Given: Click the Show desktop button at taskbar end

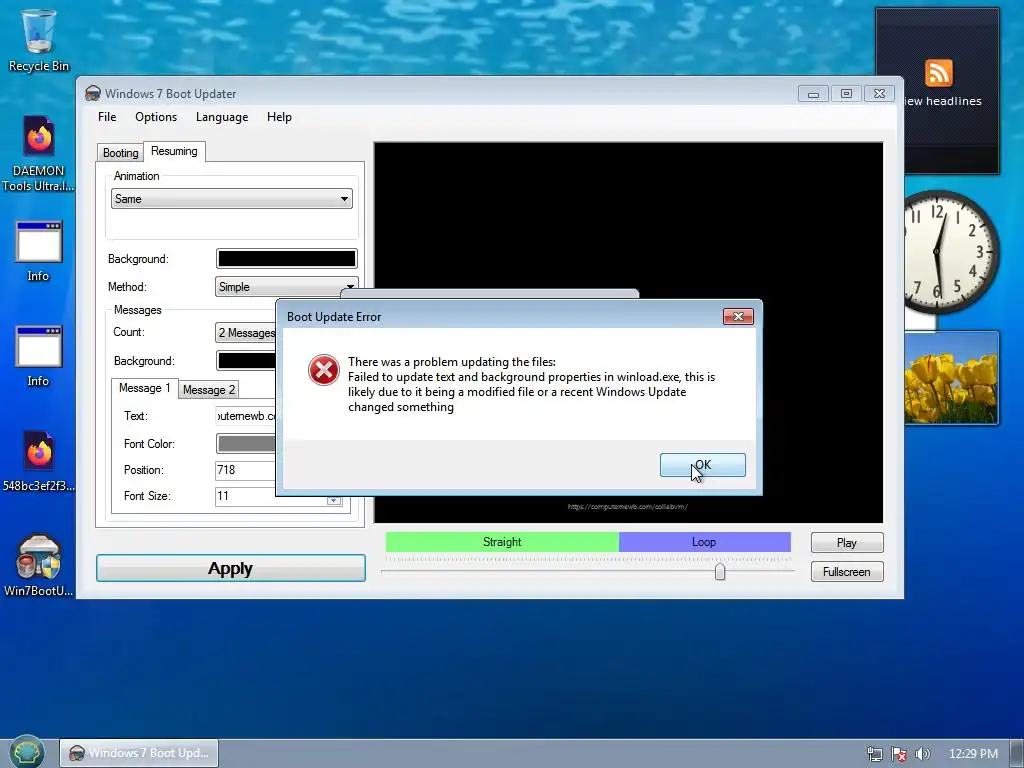Looking at the screenshot, I should [1016, 754].
